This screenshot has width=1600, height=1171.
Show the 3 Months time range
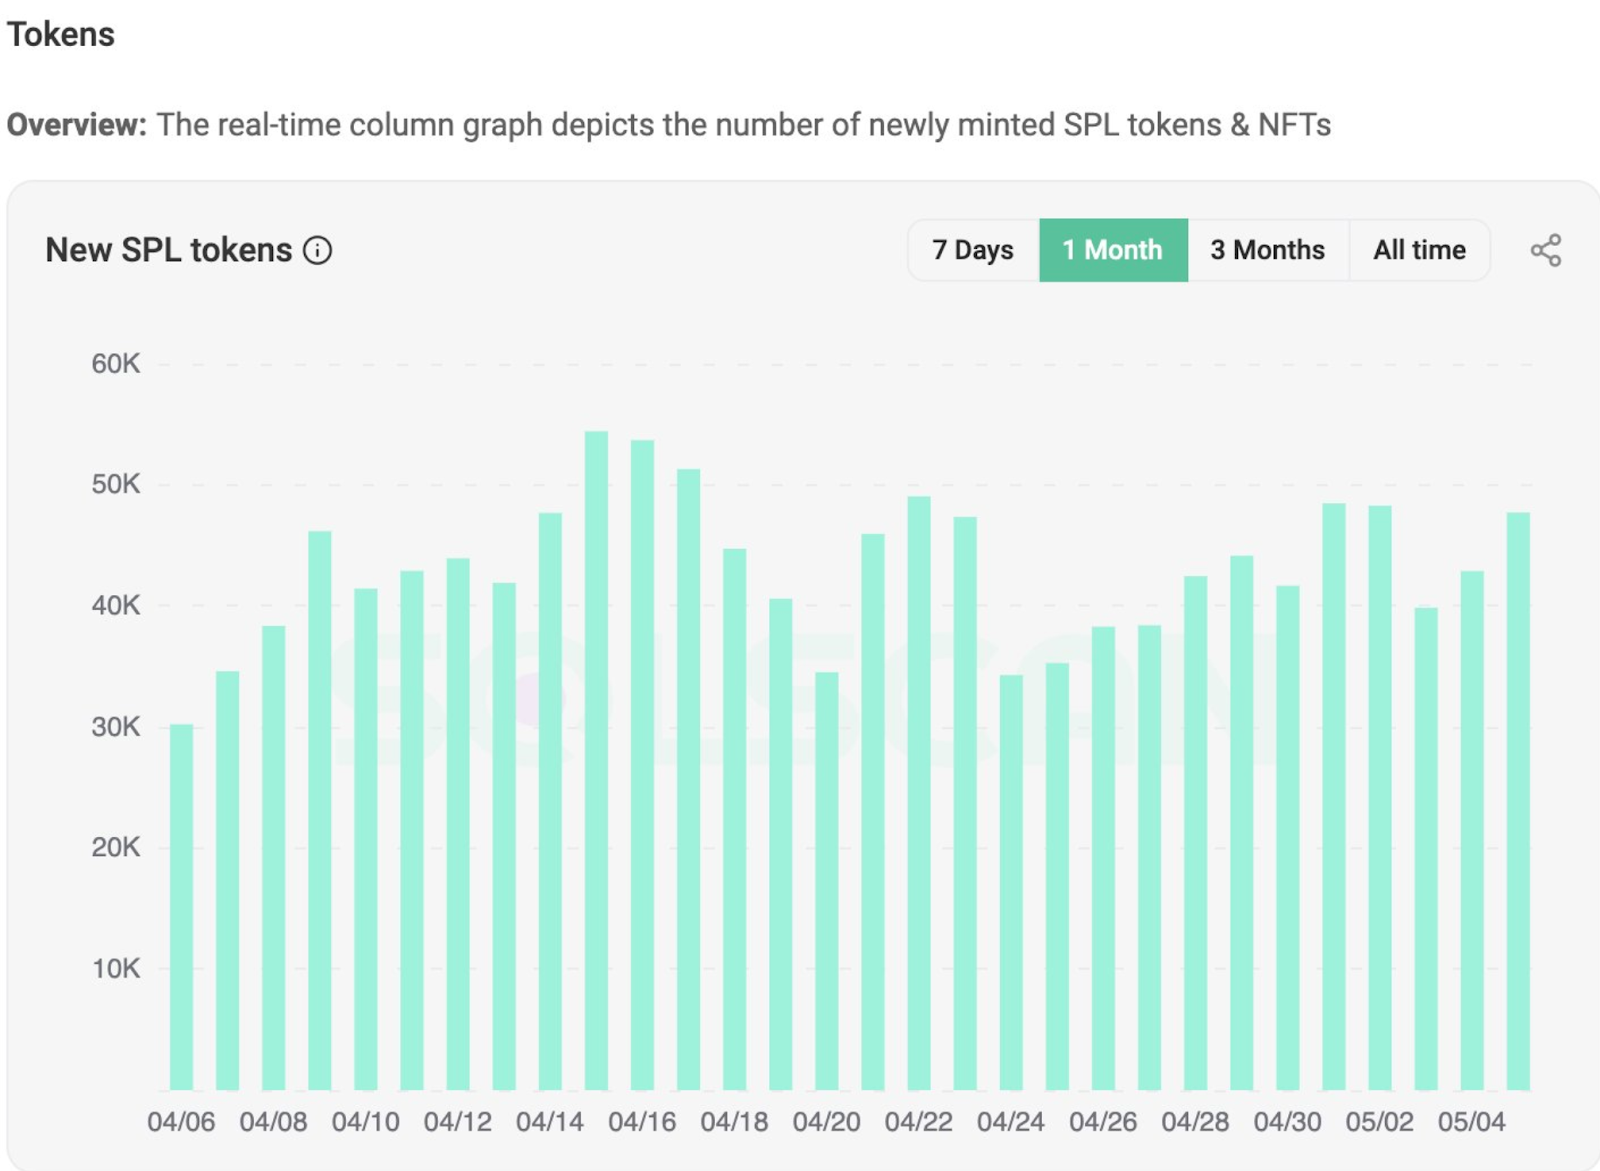(1268, 250)
